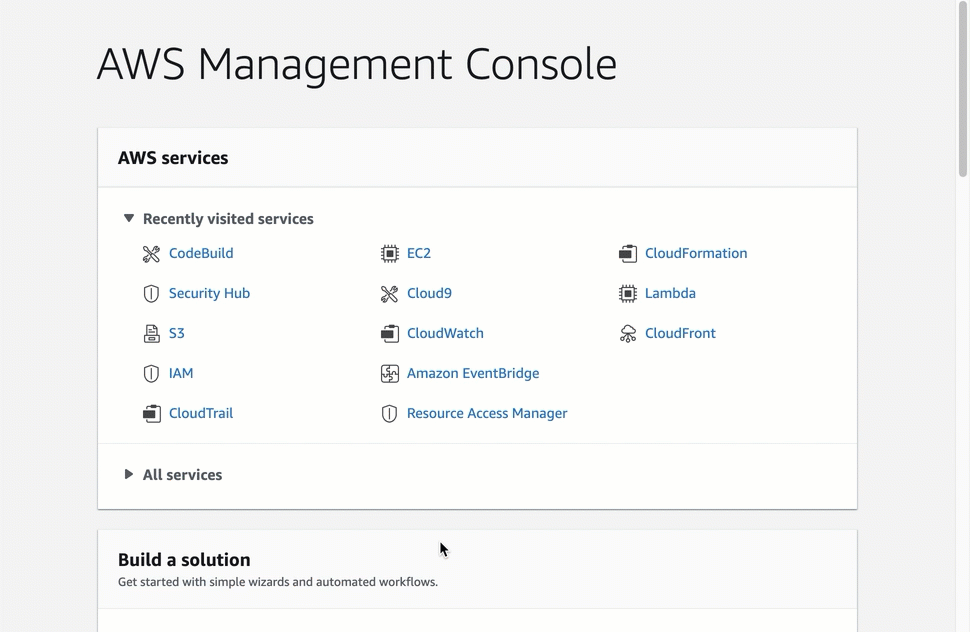Click the EC2 chip icon
970x632 pixels.
tap(389, 254)
